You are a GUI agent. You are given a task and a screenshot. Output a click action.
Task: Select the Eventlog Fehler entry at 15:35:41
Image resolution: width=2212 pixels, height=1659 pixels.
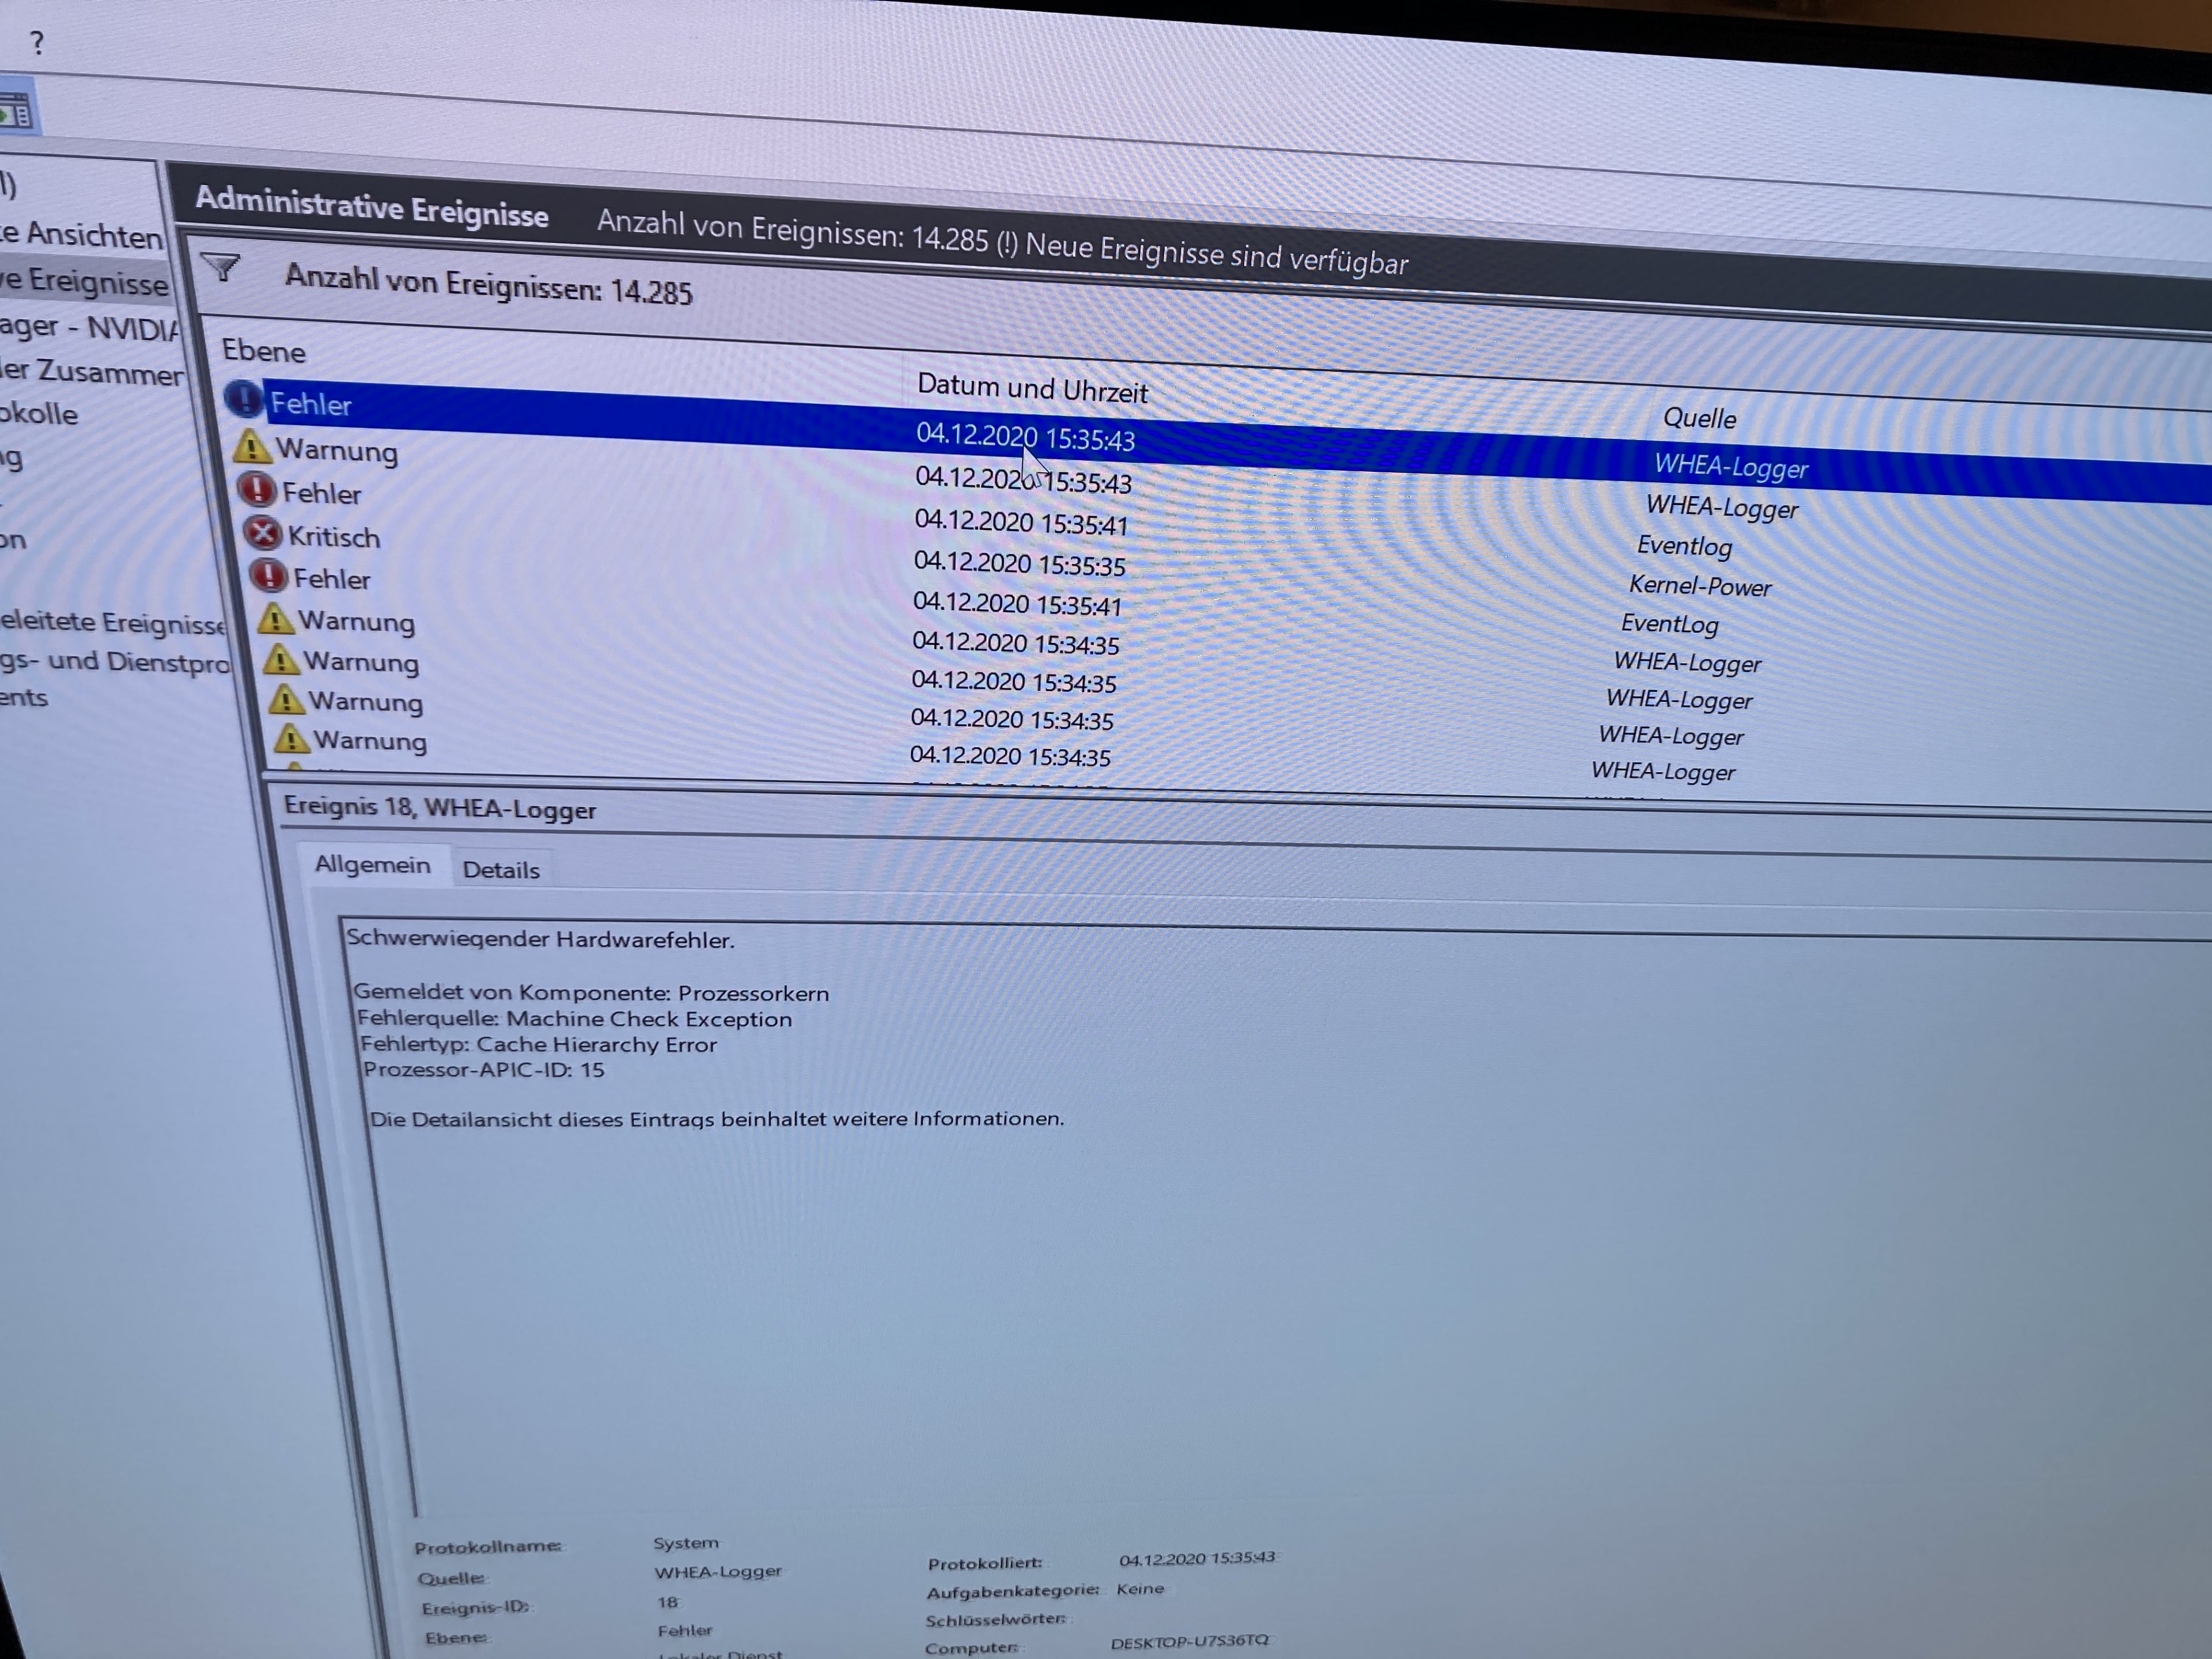pos(1020,523)
